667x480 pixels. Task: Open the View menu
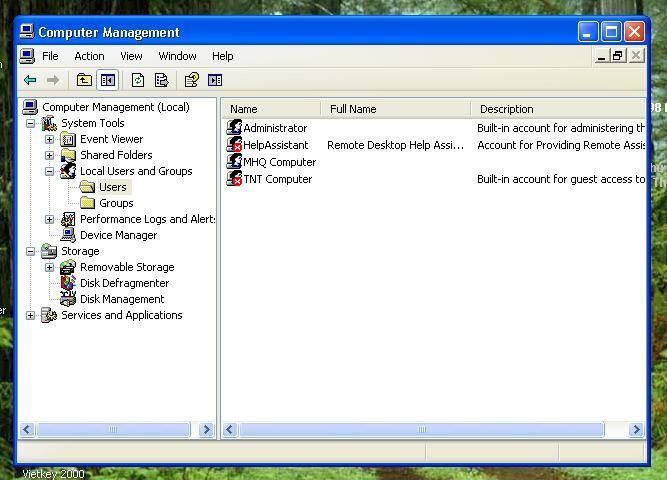(x=131, y=56)
